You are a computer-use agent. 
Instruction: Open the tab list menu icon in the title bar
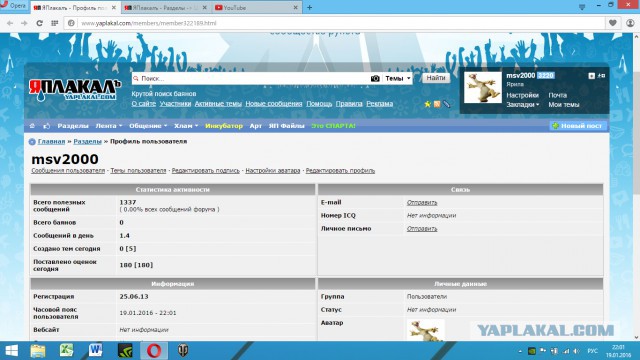[x=582, y=7]
